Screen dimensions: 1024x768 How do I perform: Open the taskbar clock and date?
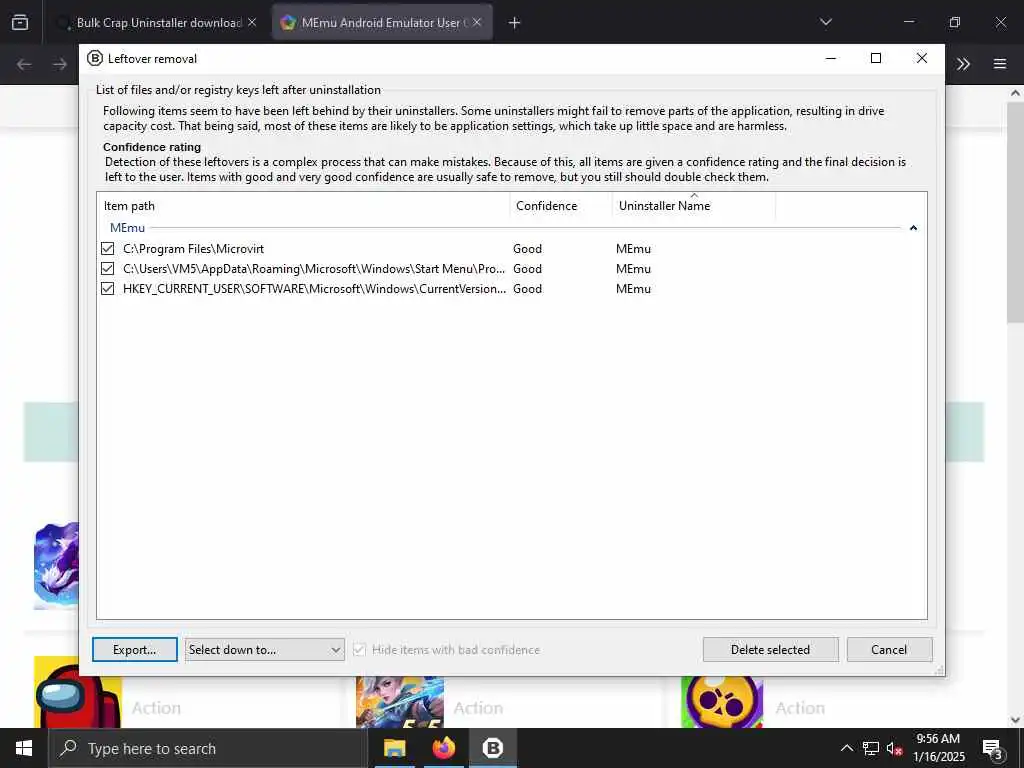(x=938, y=748)
